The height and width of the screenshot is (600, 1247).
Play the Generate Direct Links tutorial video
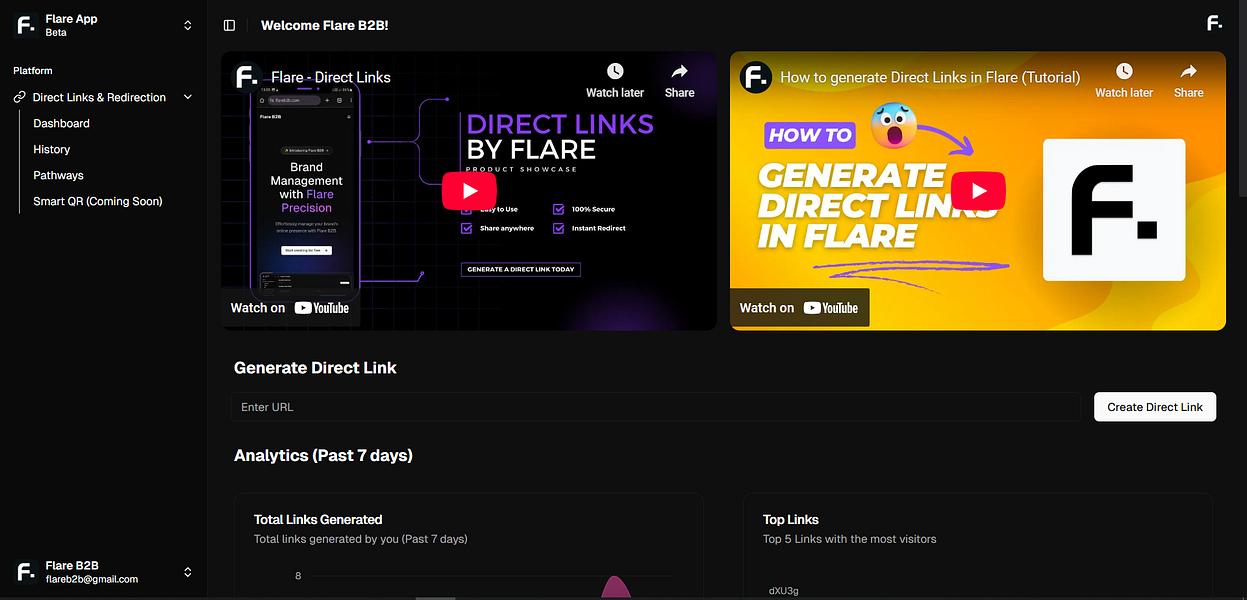pyautogui.click(x=978, y=191)
